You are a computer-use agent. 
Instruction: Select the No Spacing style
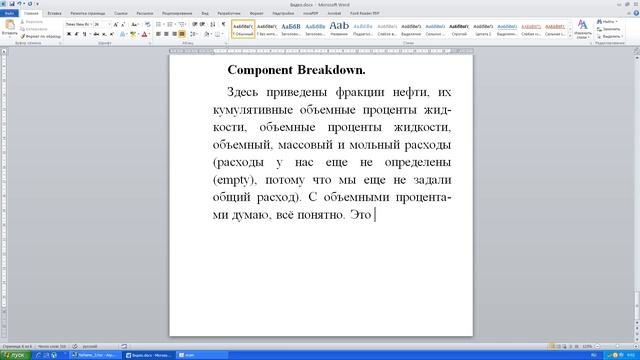click(x=267, y=29)
